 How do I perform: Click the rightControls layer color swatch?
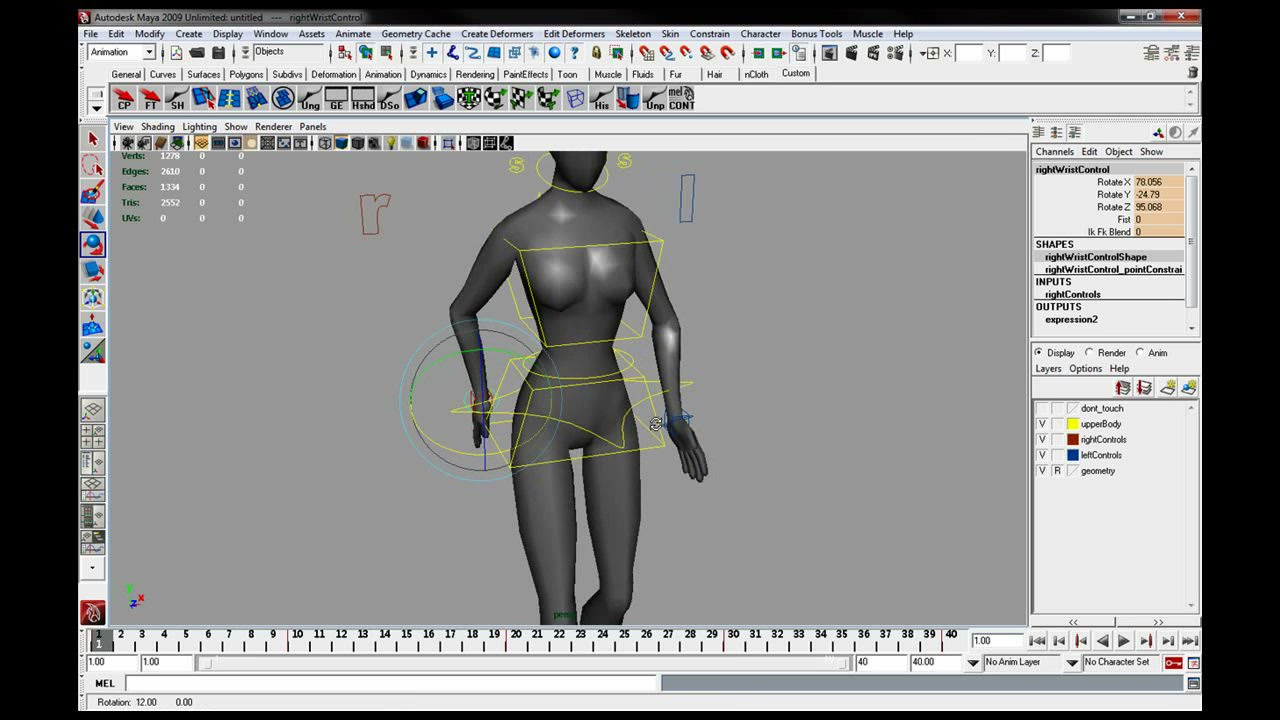point(1072,439)
